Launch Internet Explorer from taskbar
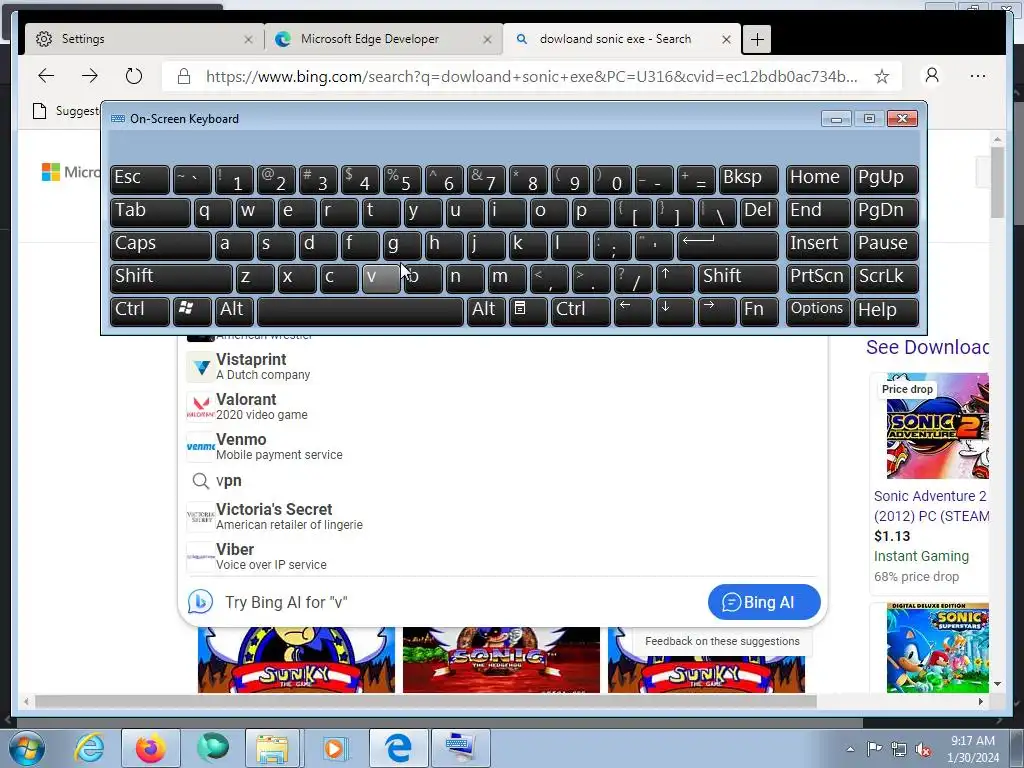The image size is (1024, 768). tap(89, 748)
